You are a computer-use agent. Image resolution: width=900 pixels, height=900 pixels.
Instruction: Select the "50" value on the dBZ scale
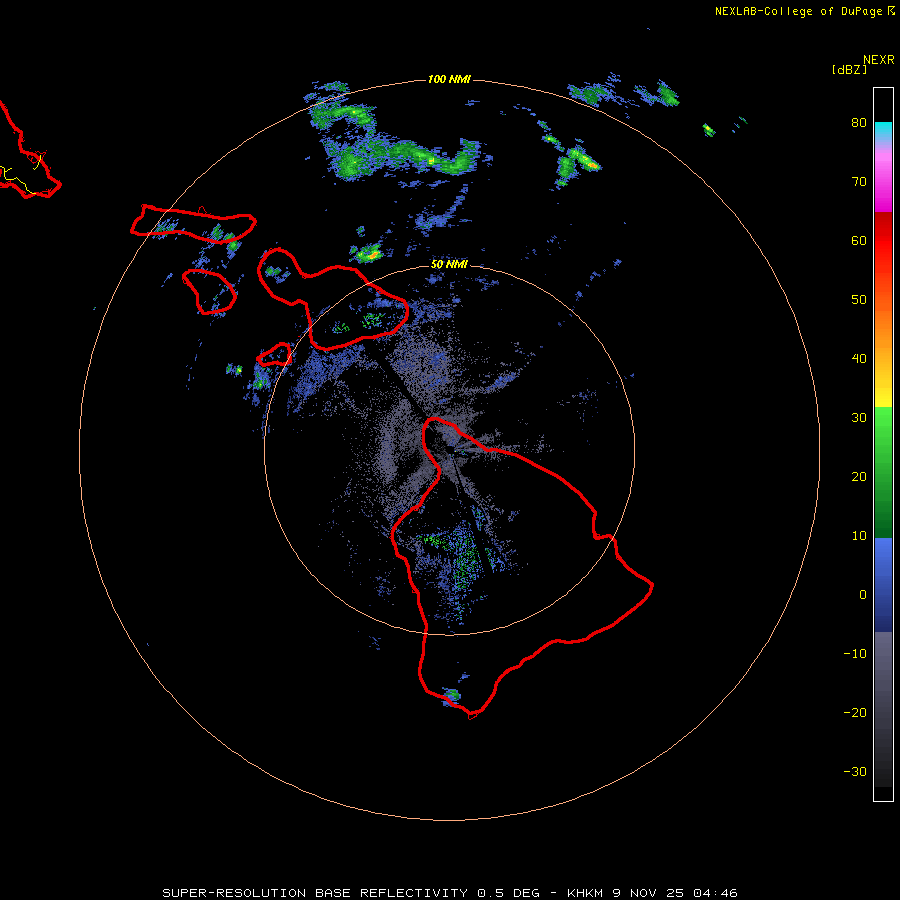point(859,300)
